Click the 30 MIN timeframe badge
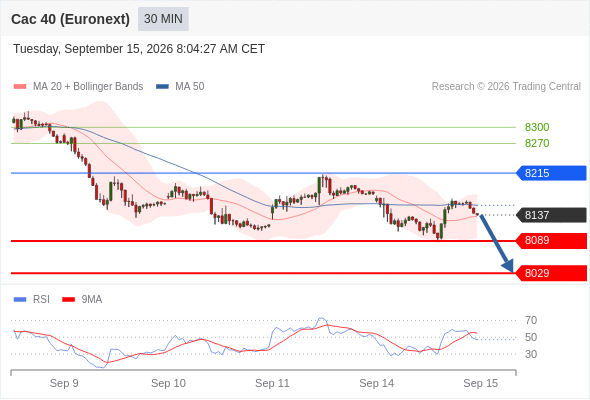The width and height of the screenshot is (590, 400). click(163, 19)
